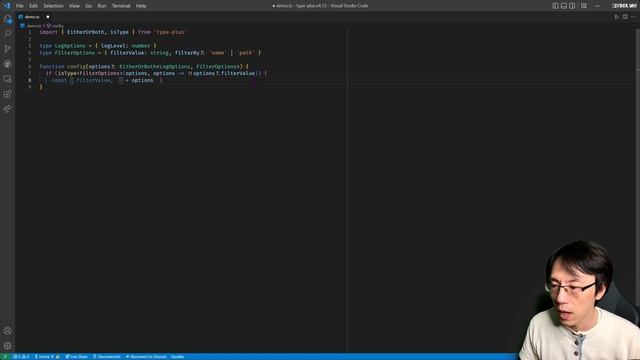Click the window title in the title bar
Viewport: 640px width, 360px height.
320,6
